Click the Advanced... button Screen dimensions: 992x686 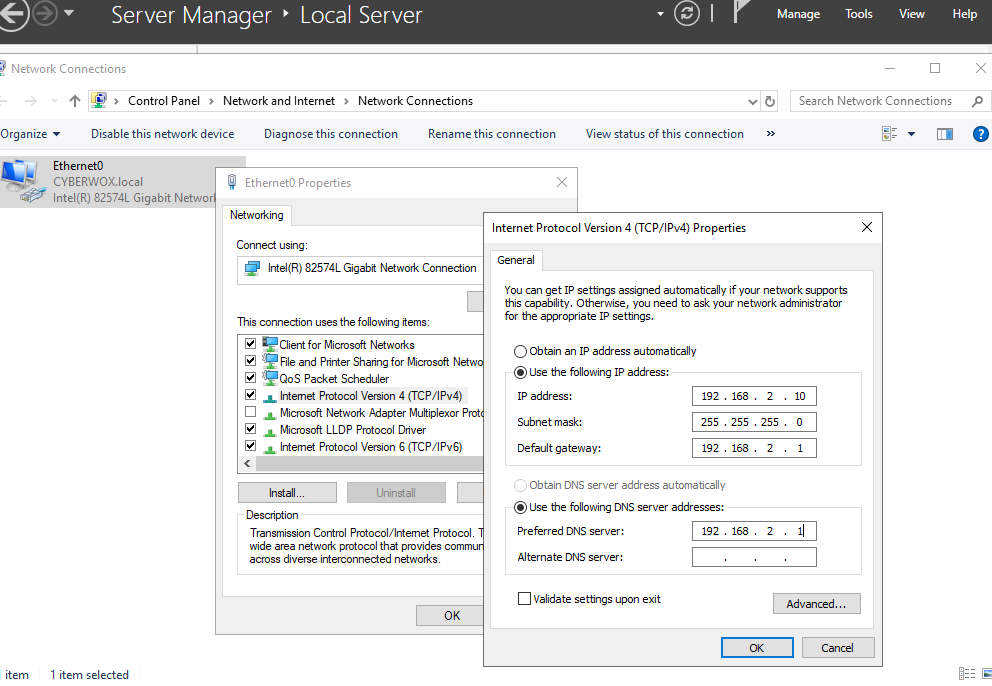click(816, 604)
